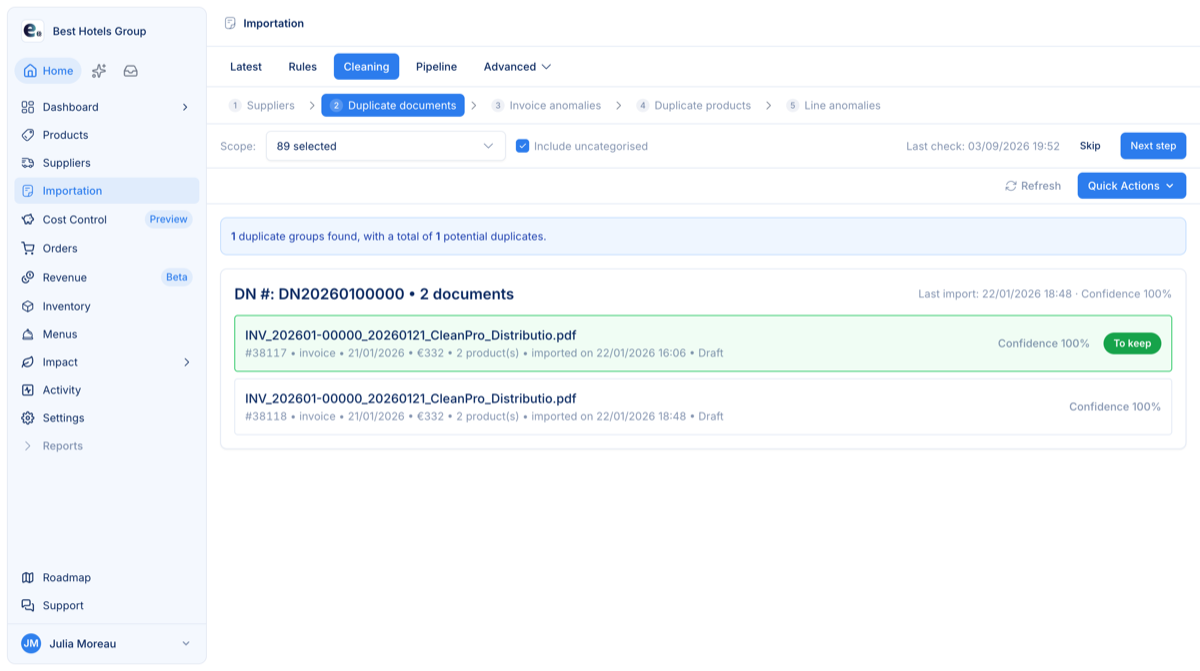The image size is (1200, 671).
Task: Click the 1 duplicate groups found banner
Action: [x=703, y=237]
